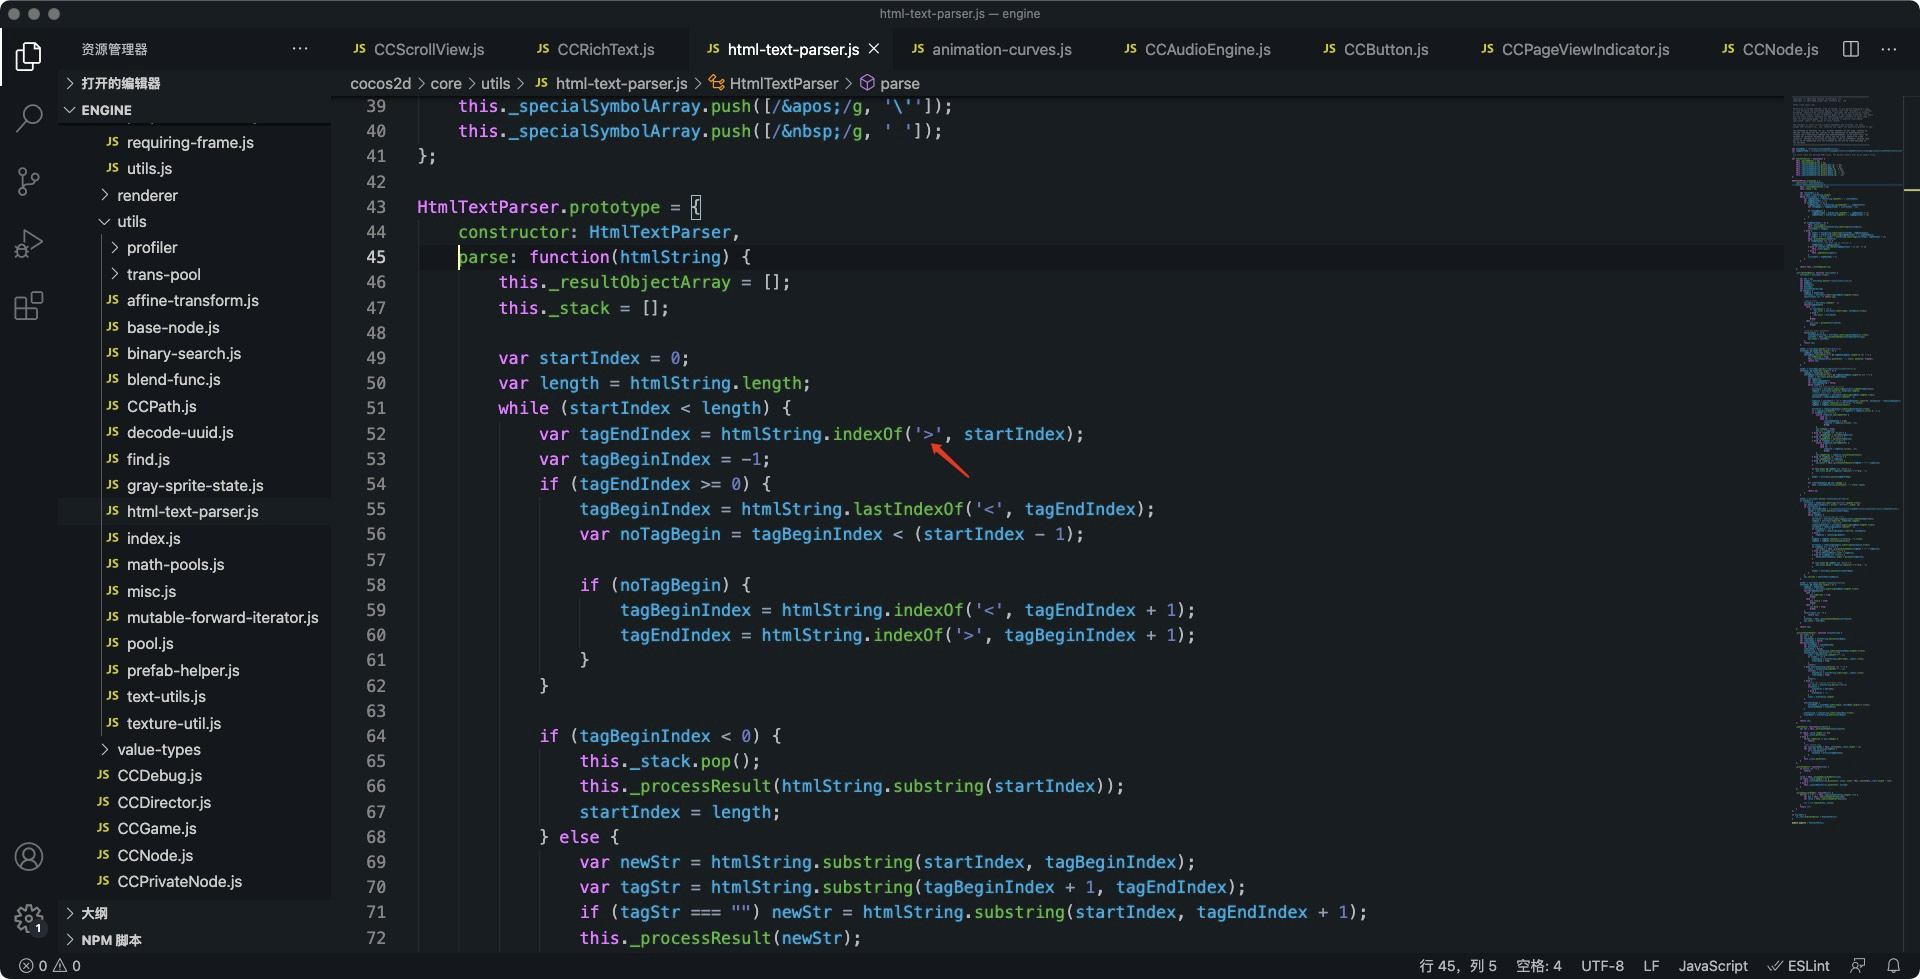Close the html-text-parser.js tab
Image resolution: width=1920 pixels, height=979 pixels.
coord(874,49)
